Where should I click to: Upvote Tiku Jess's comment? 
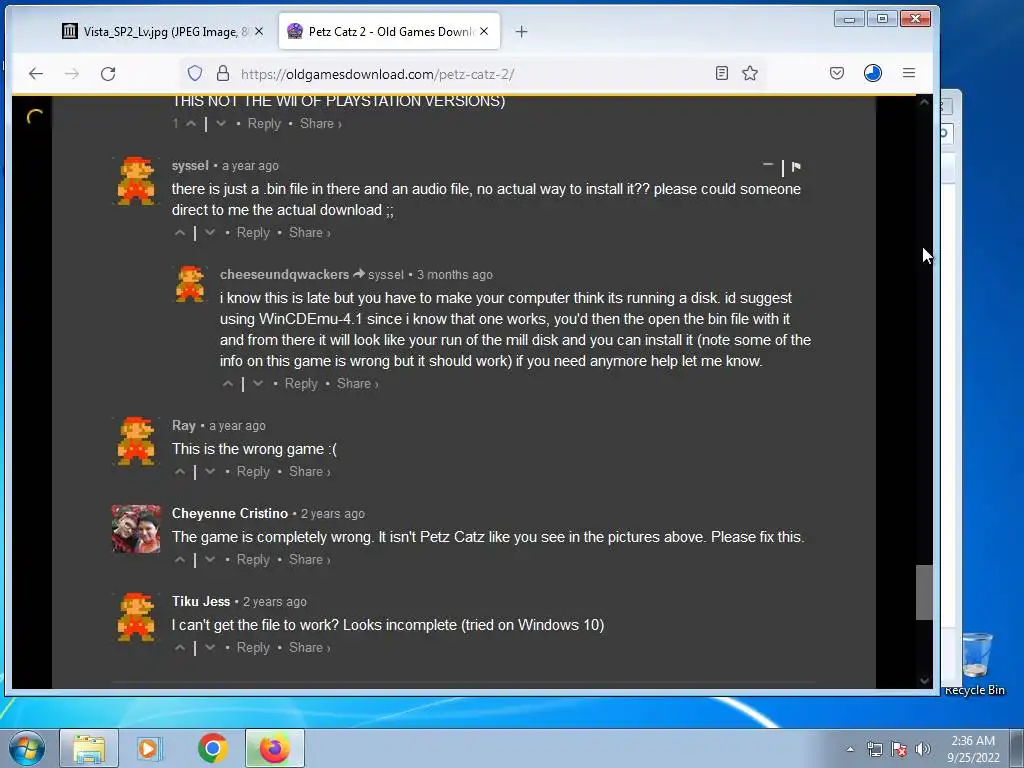pos(180,648)
